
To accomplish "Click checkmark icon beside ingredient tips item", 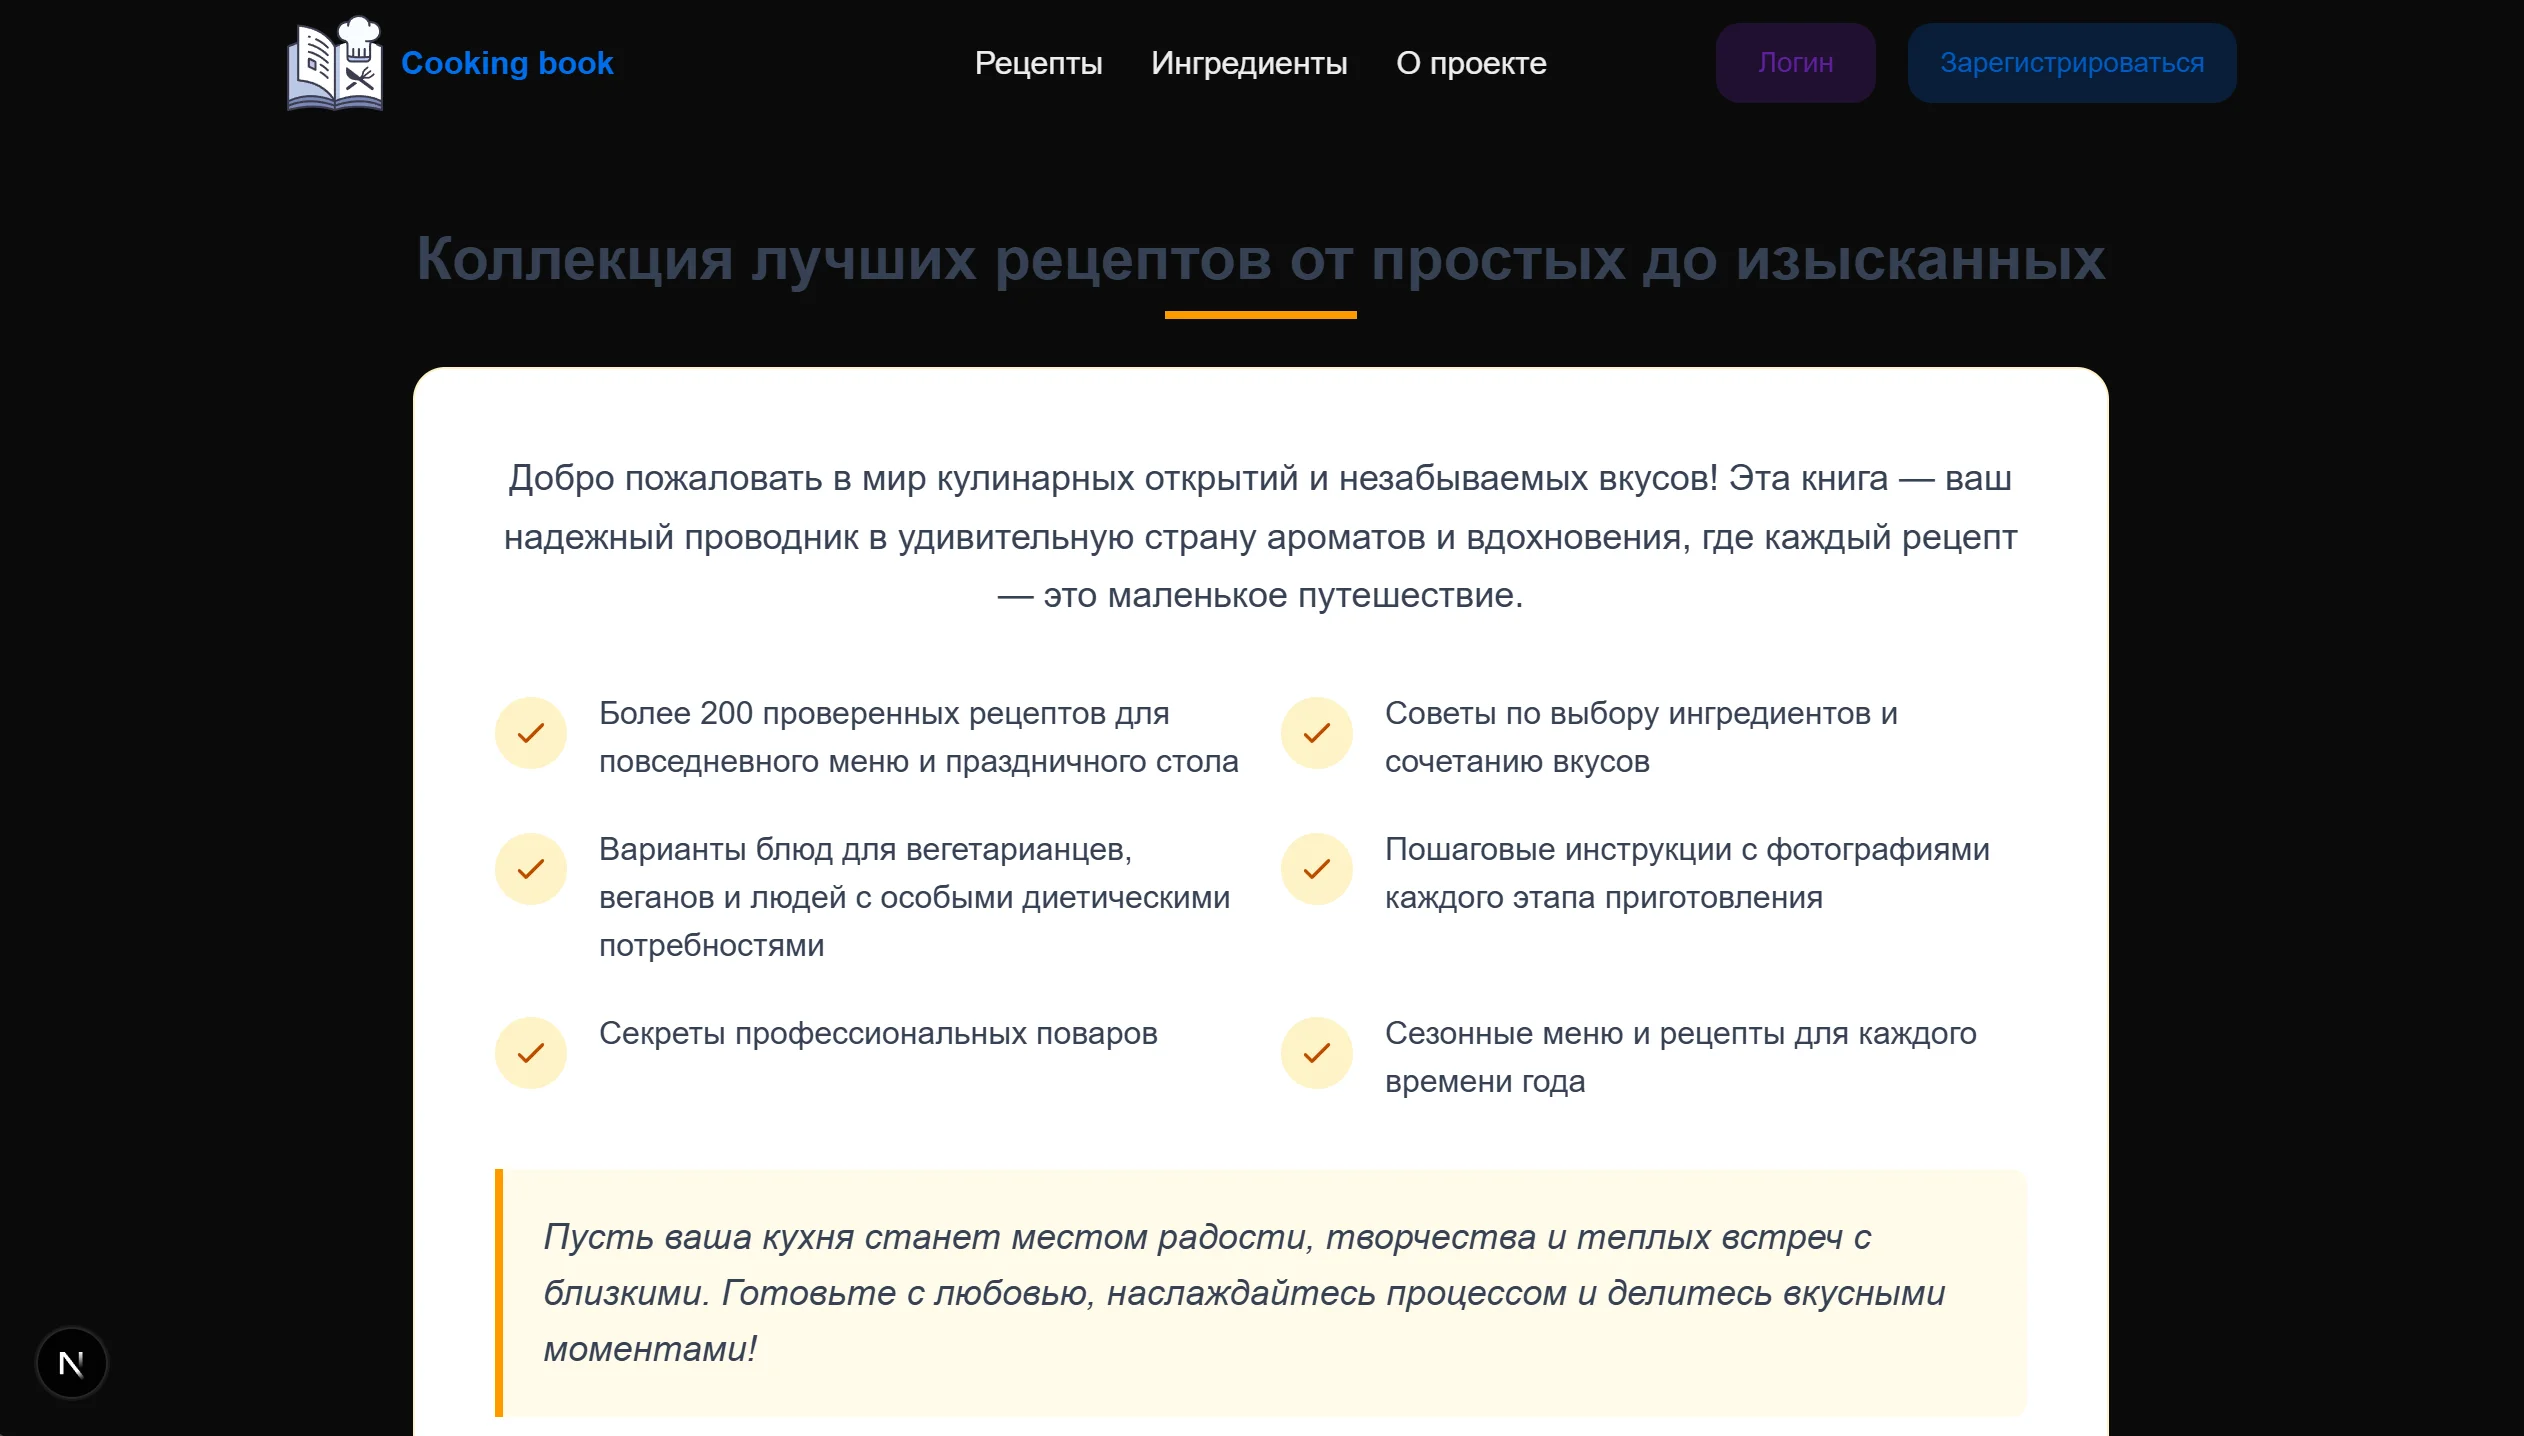I will point(1316,733).
